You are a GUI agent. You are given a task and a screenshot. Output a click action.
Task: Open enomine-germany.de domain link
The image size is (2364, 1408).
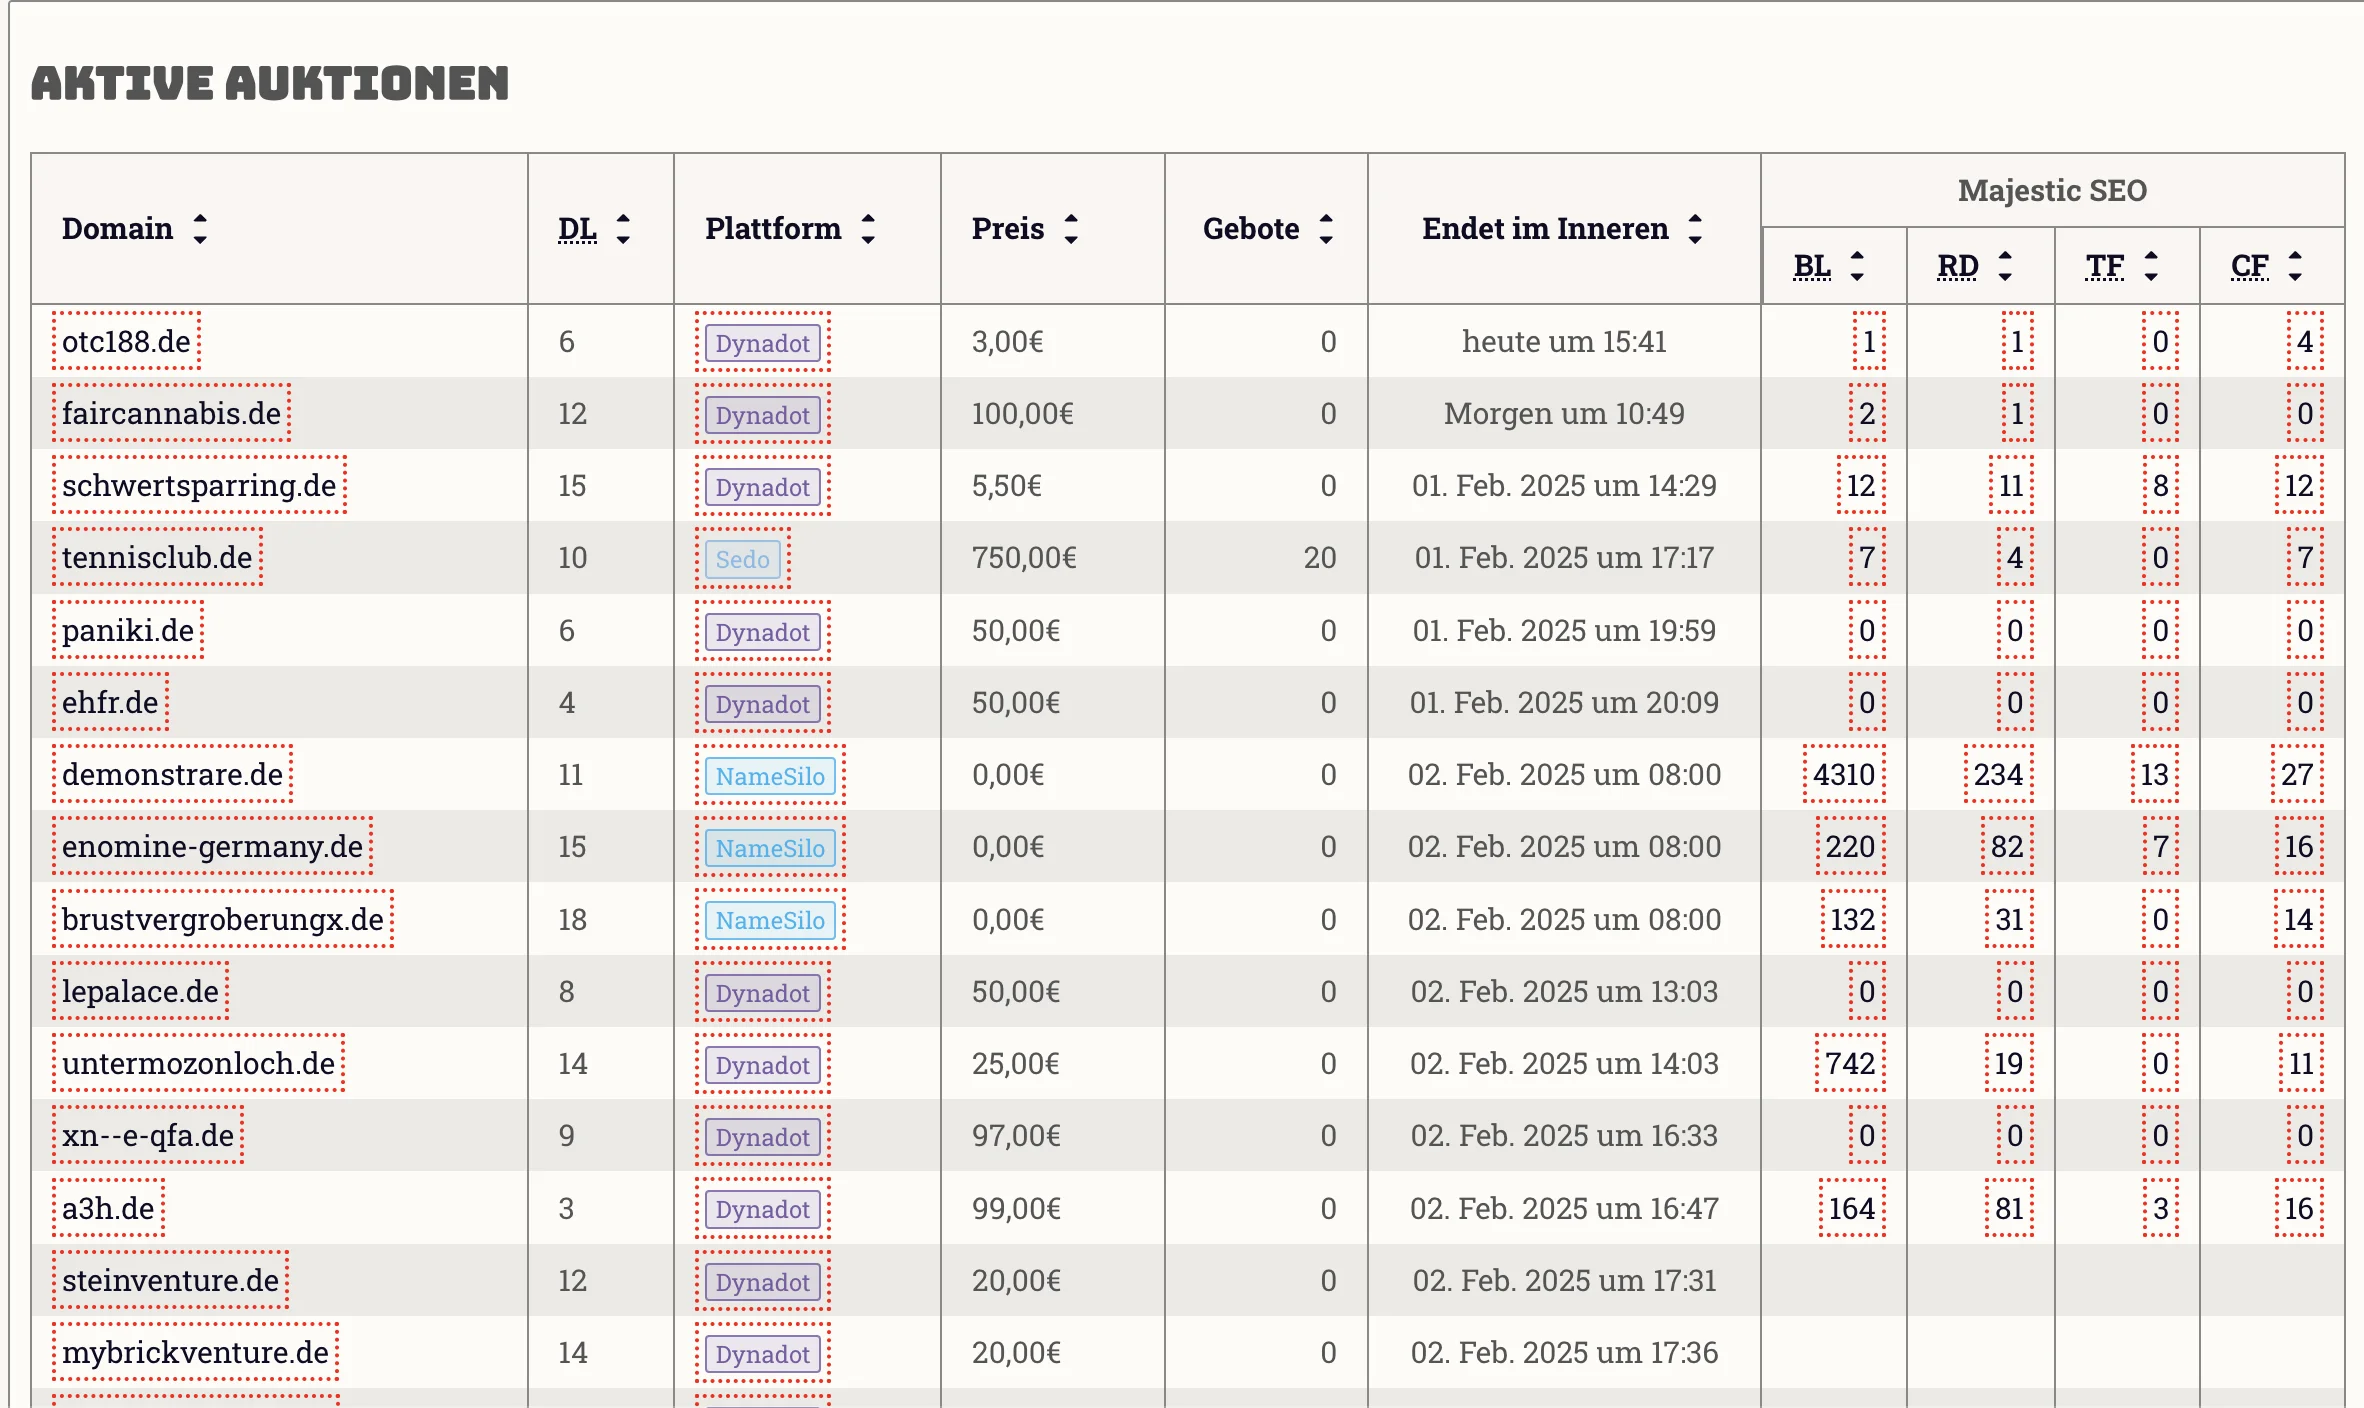coord(212,846)
